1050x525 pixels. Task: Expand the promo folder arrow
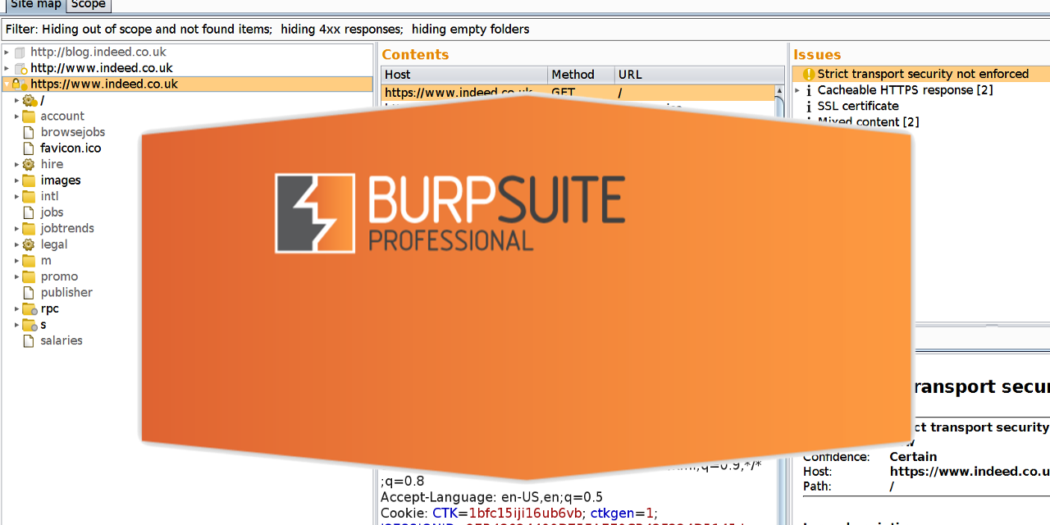click(17, 277)
